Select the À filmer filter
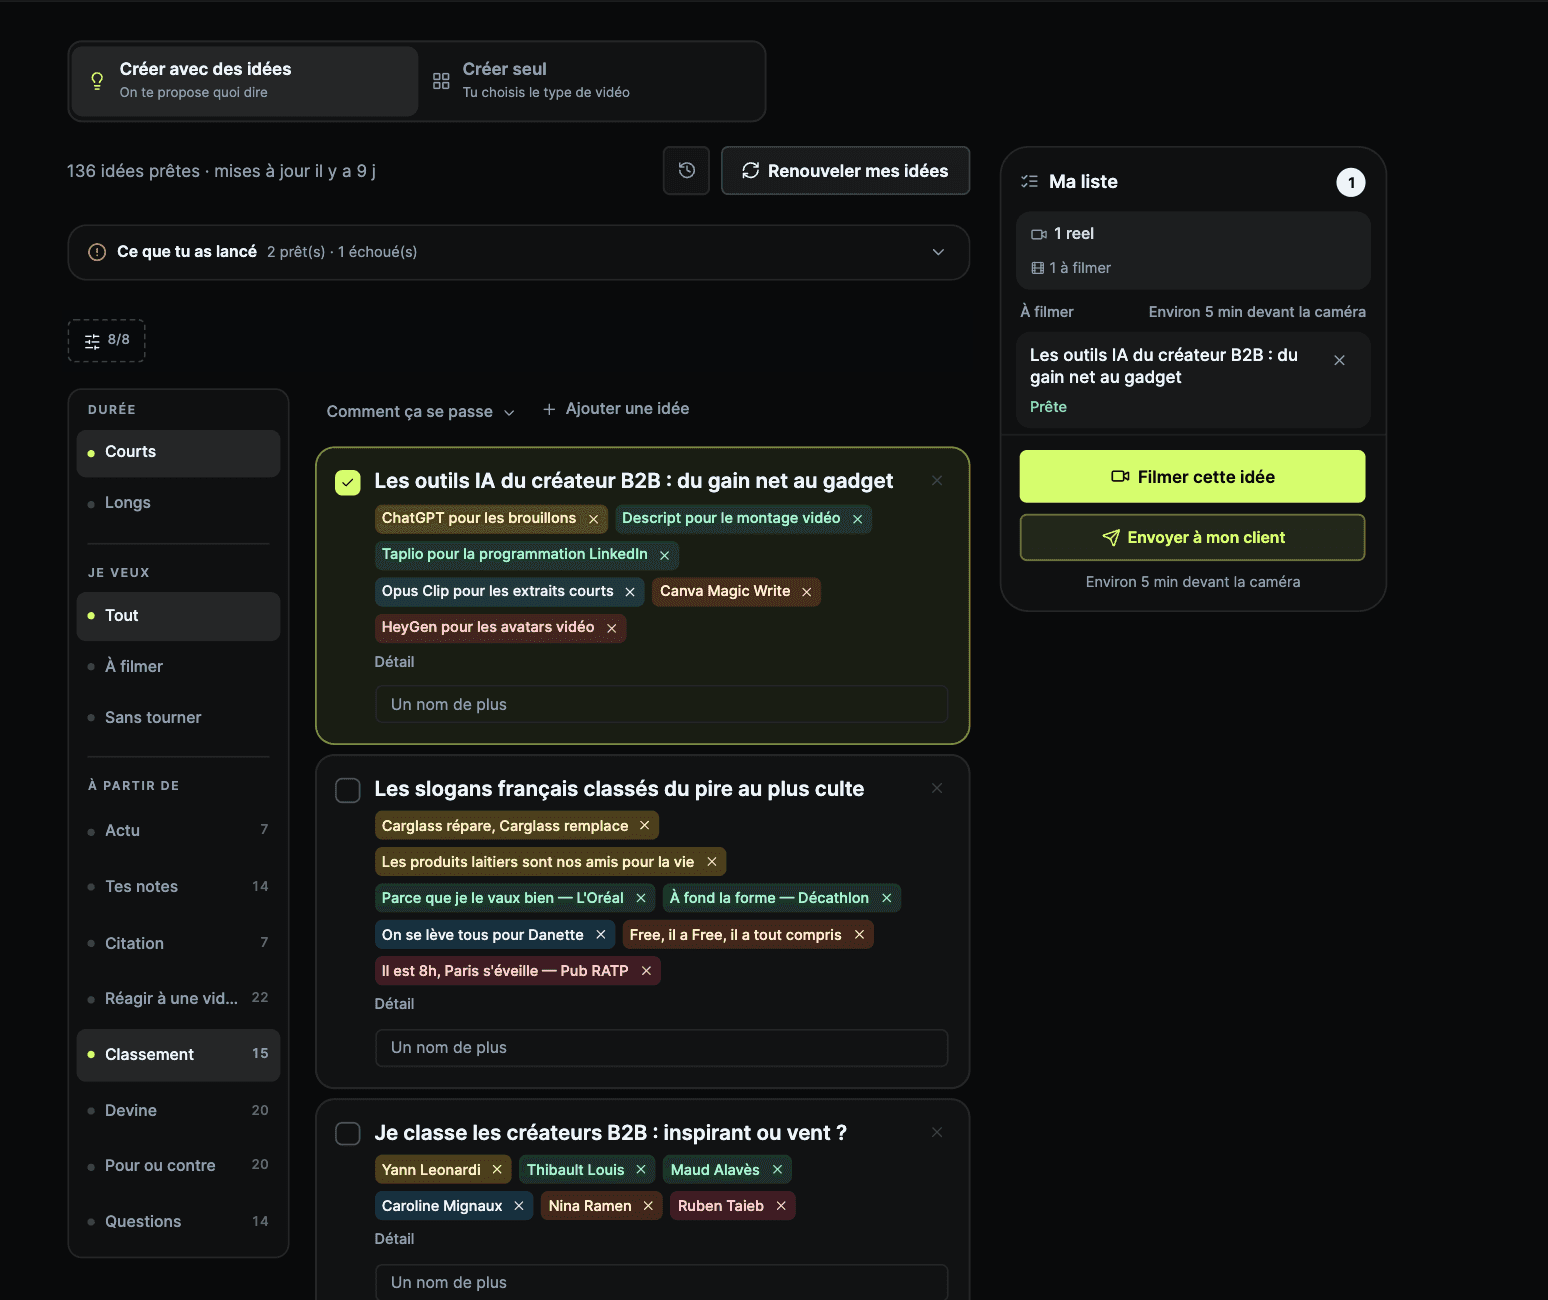The image size is (1548, 1300). point(178,666)
